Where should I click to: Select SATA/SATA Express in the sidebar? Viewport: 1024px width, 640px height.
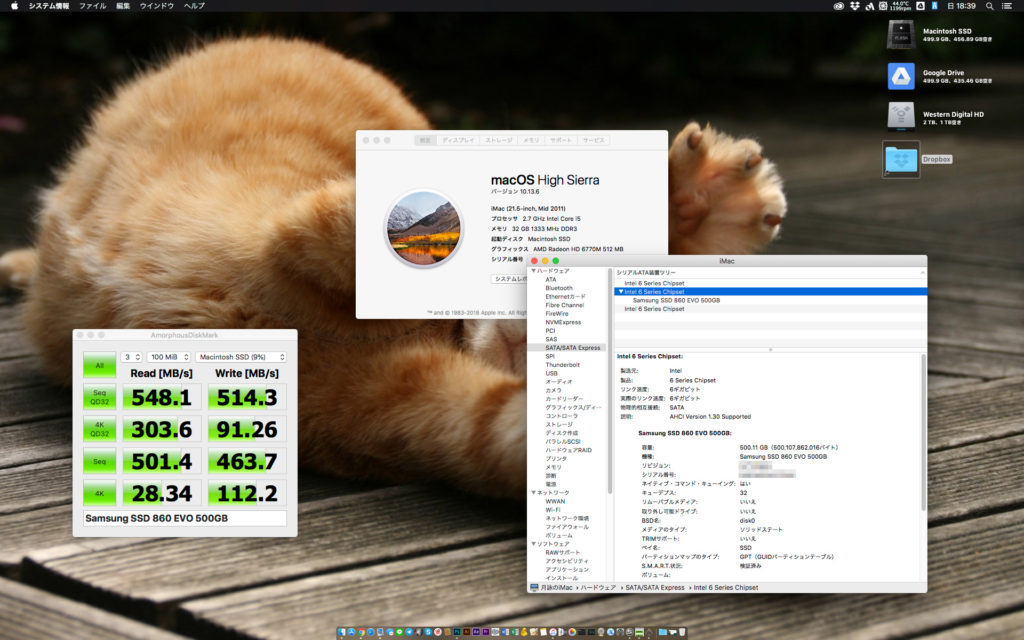(572, 348)
